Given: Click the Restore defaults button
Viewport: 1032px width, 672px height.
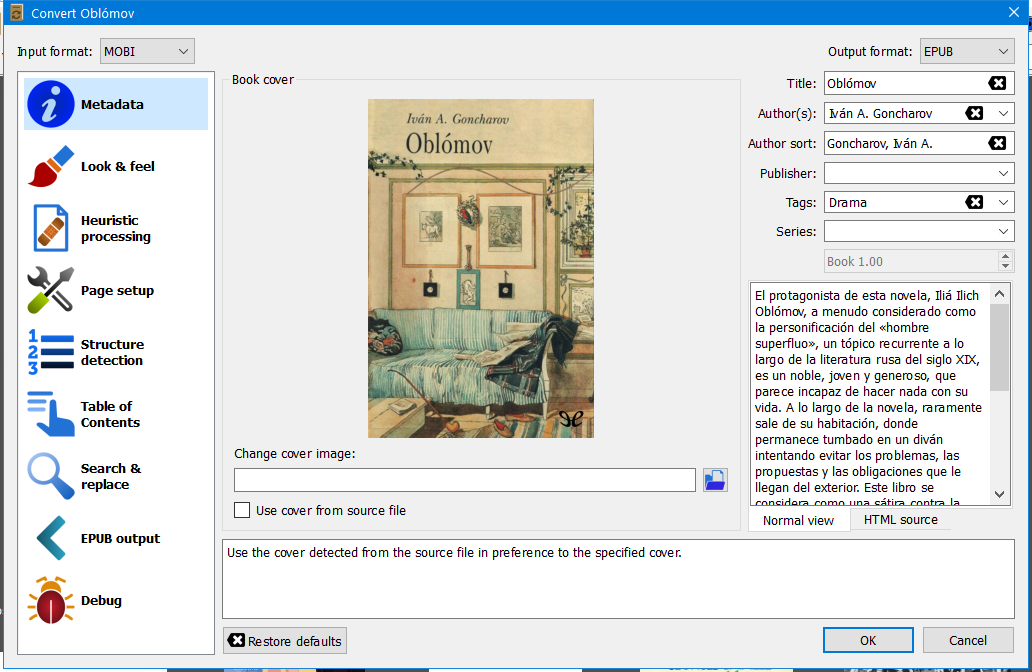Looking at the screenshot, I should point(285,641).
